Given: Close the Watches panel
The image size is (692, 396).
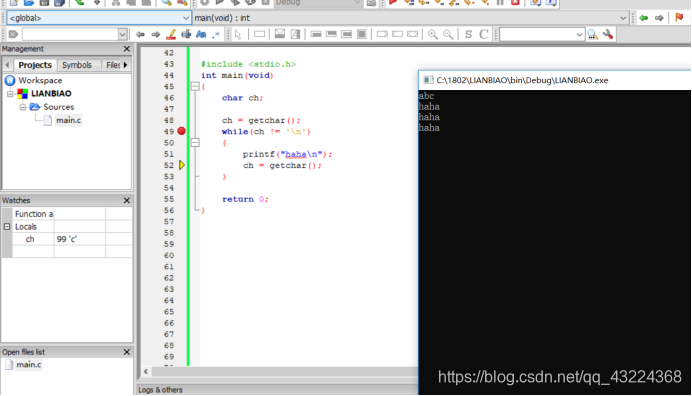Looking at the screenshot, I should [127, 200].
